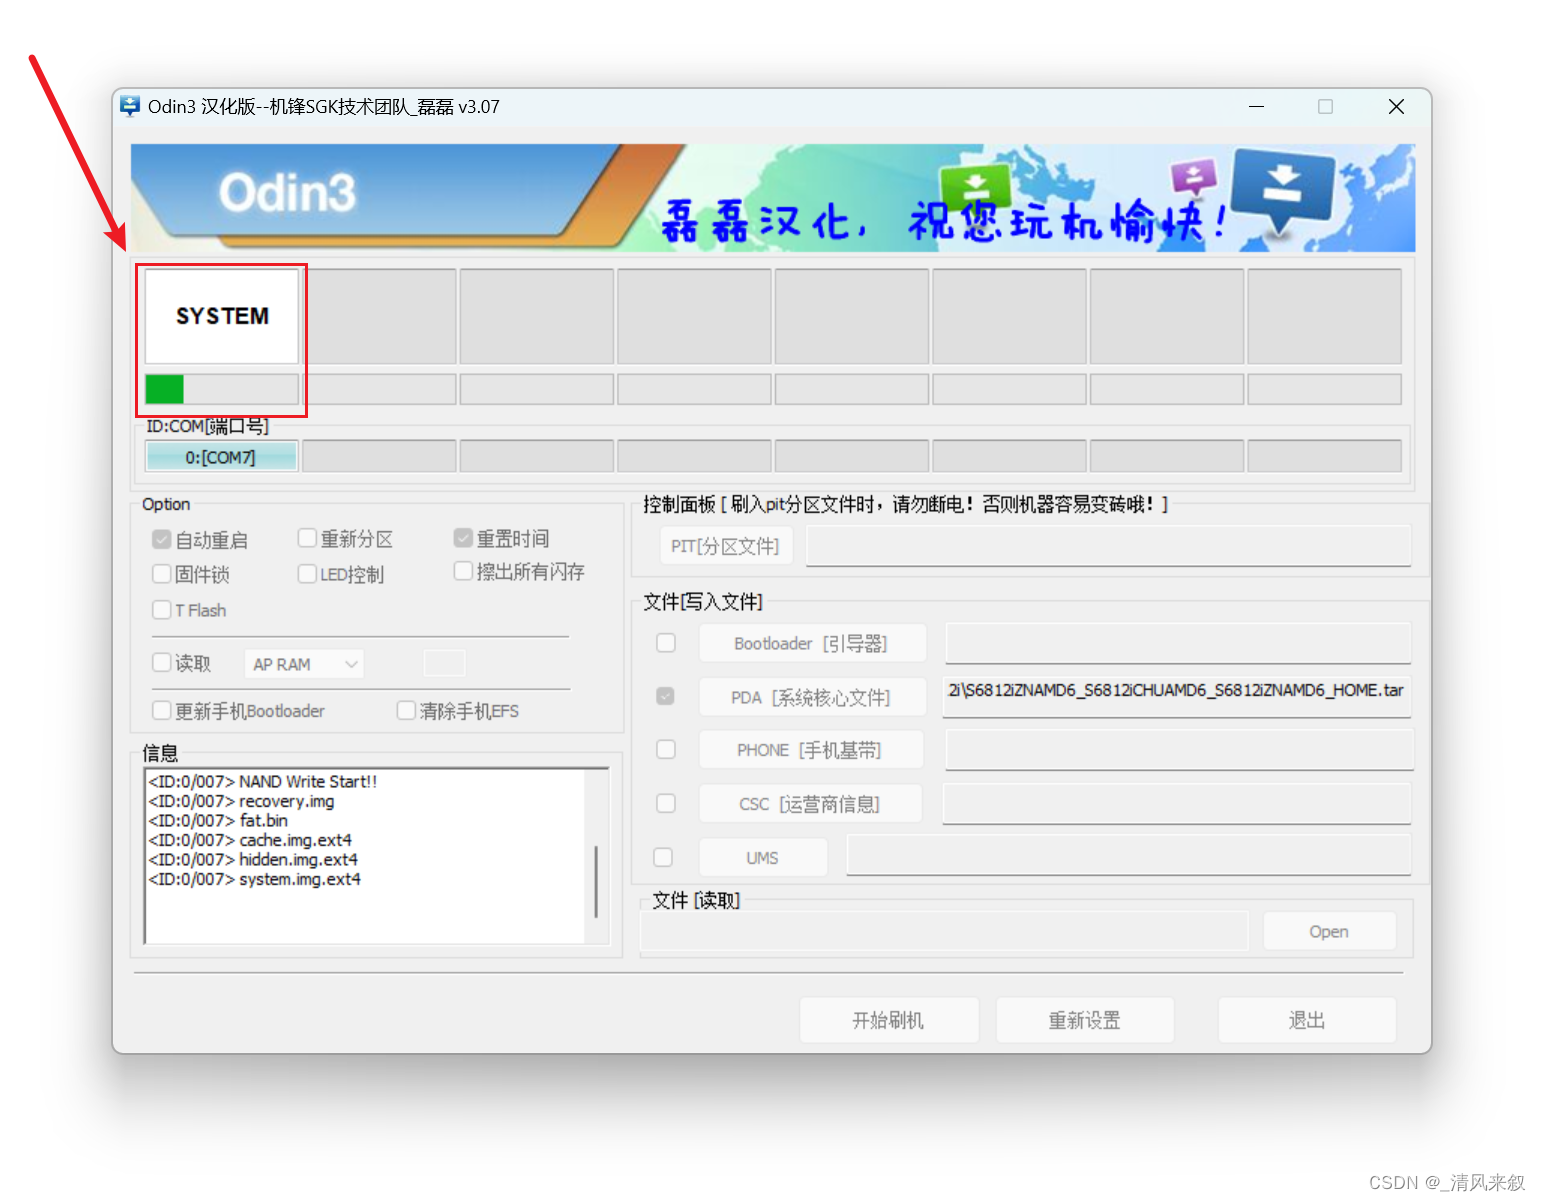Minimize the Odin3 window
1541x1201 pixels.
1257,106
